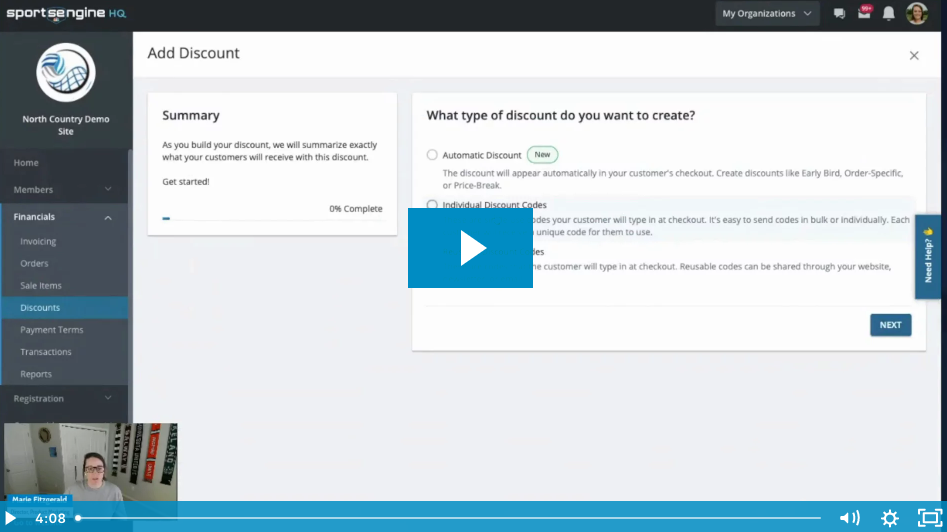Click the NEXT button

(x=890, y=325)
